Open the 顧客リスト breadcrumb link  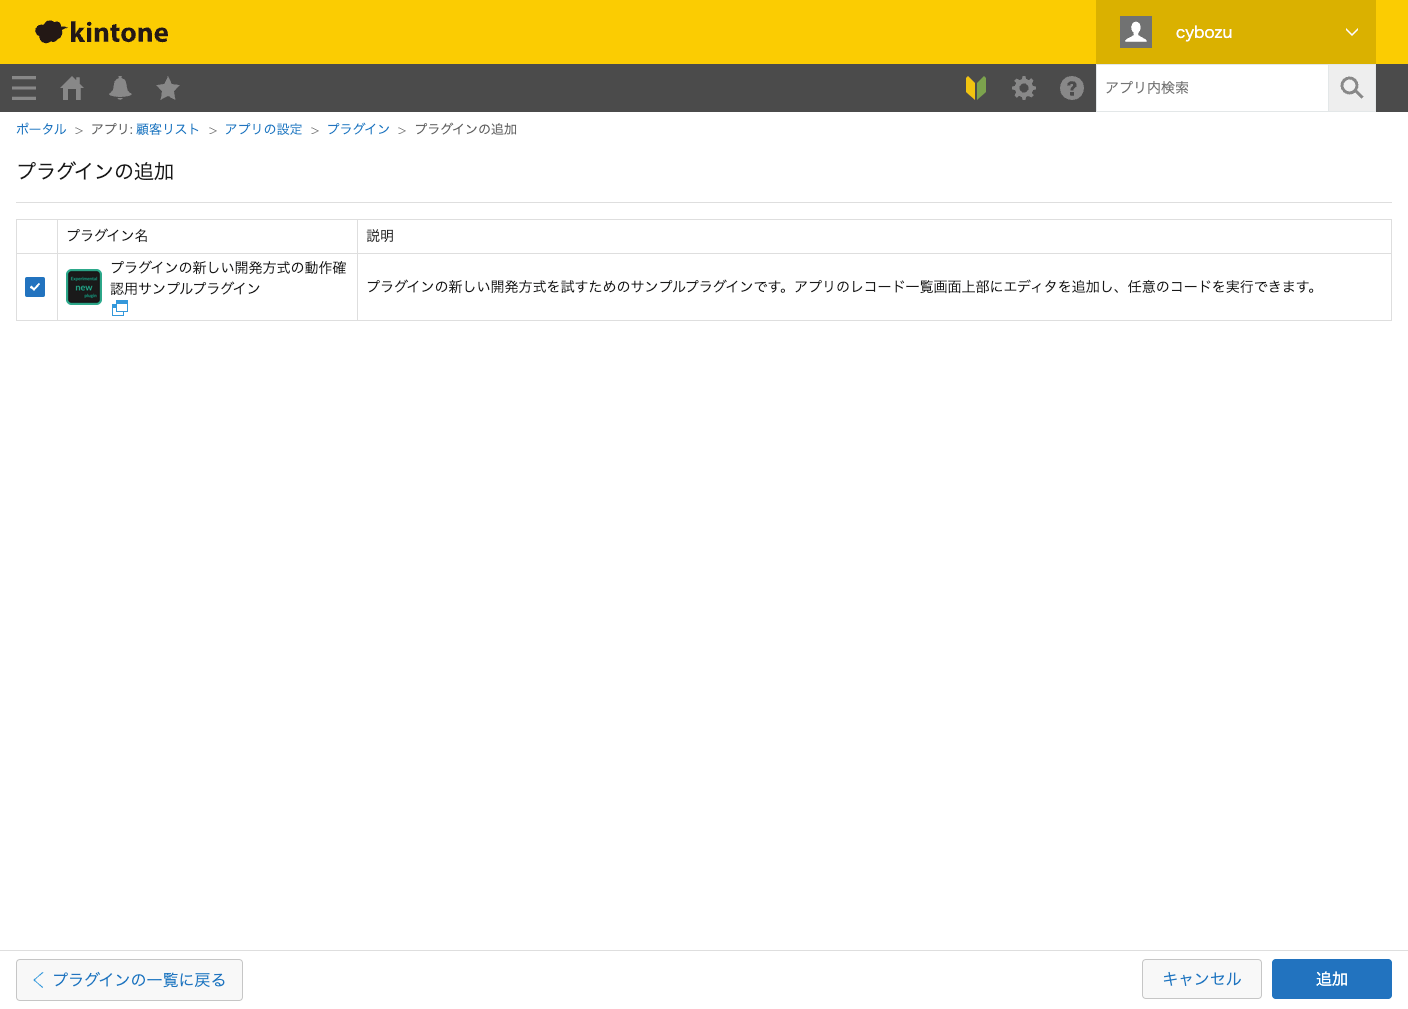168,129
